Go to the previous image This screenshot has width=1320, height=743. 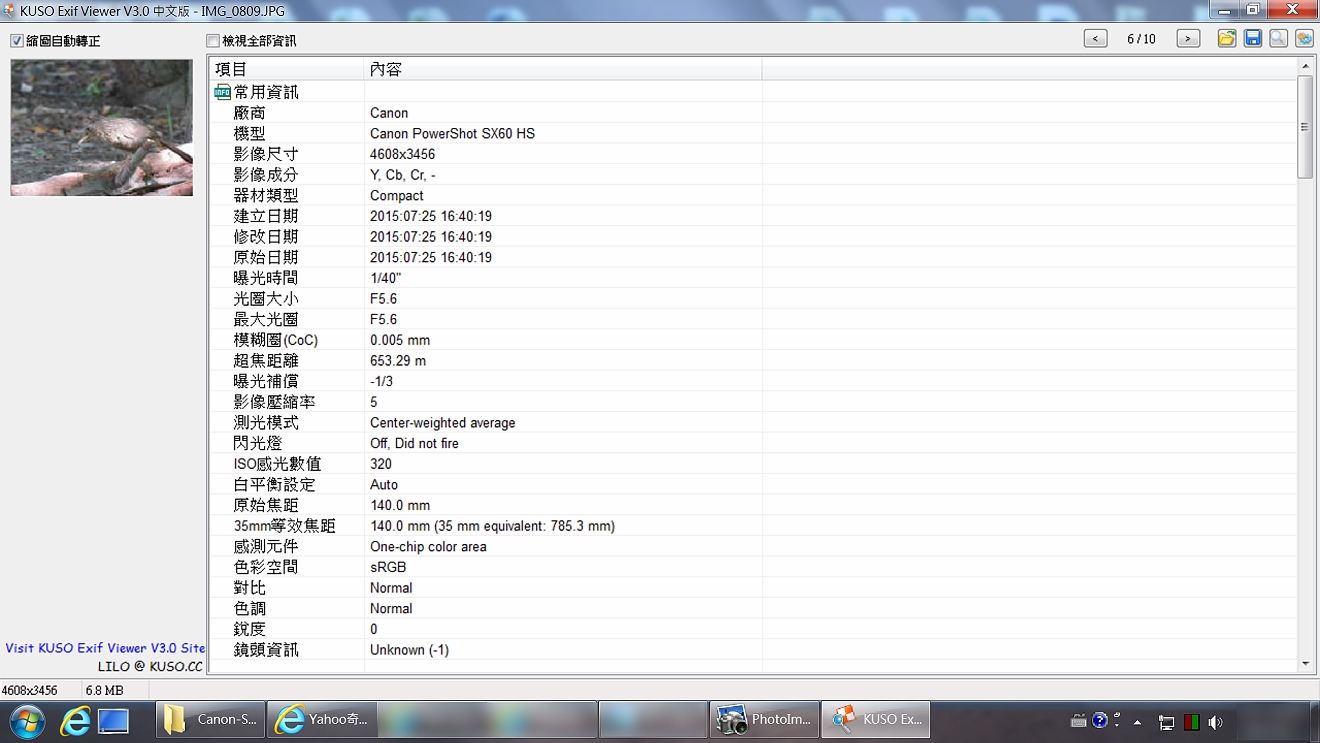pos(1096,39)
